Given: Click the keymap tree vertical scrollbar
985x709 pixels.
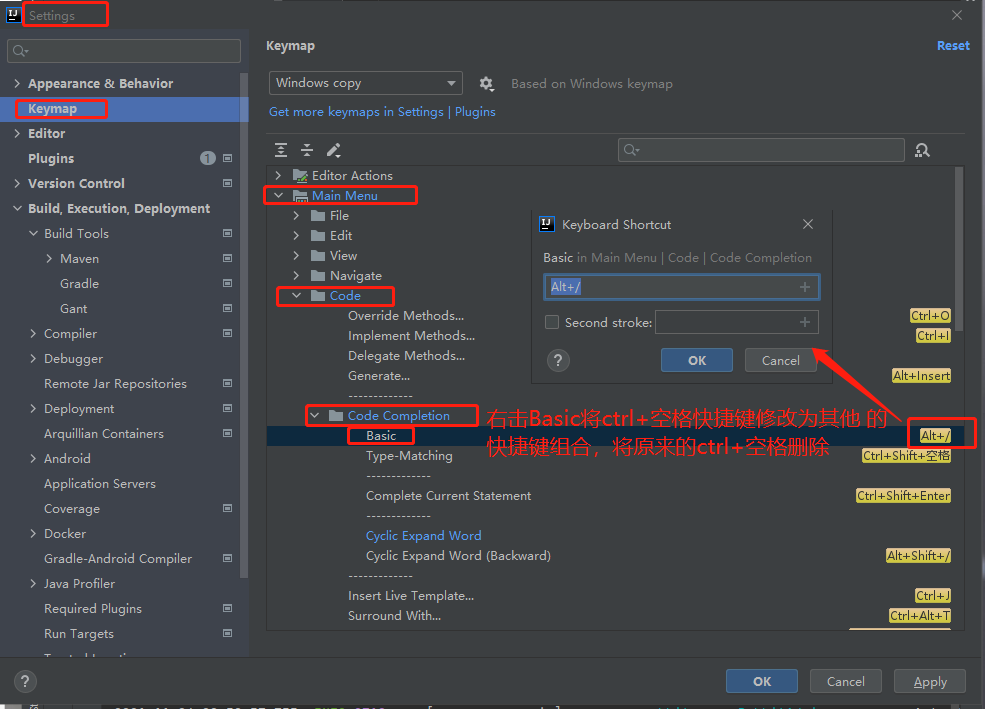Looking at the screenshot, I should (x=959, y=249).
